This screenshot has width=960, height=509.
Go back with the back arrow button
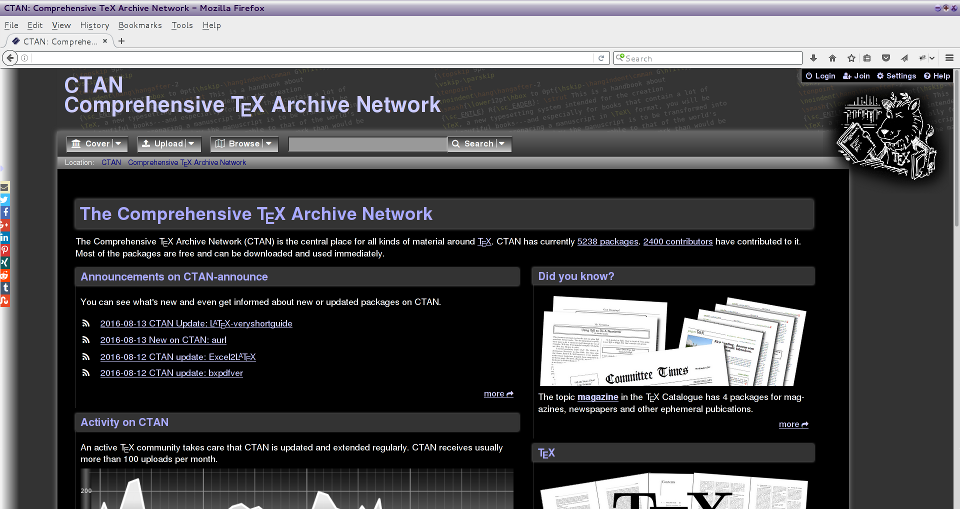click(x=10, y=58)
